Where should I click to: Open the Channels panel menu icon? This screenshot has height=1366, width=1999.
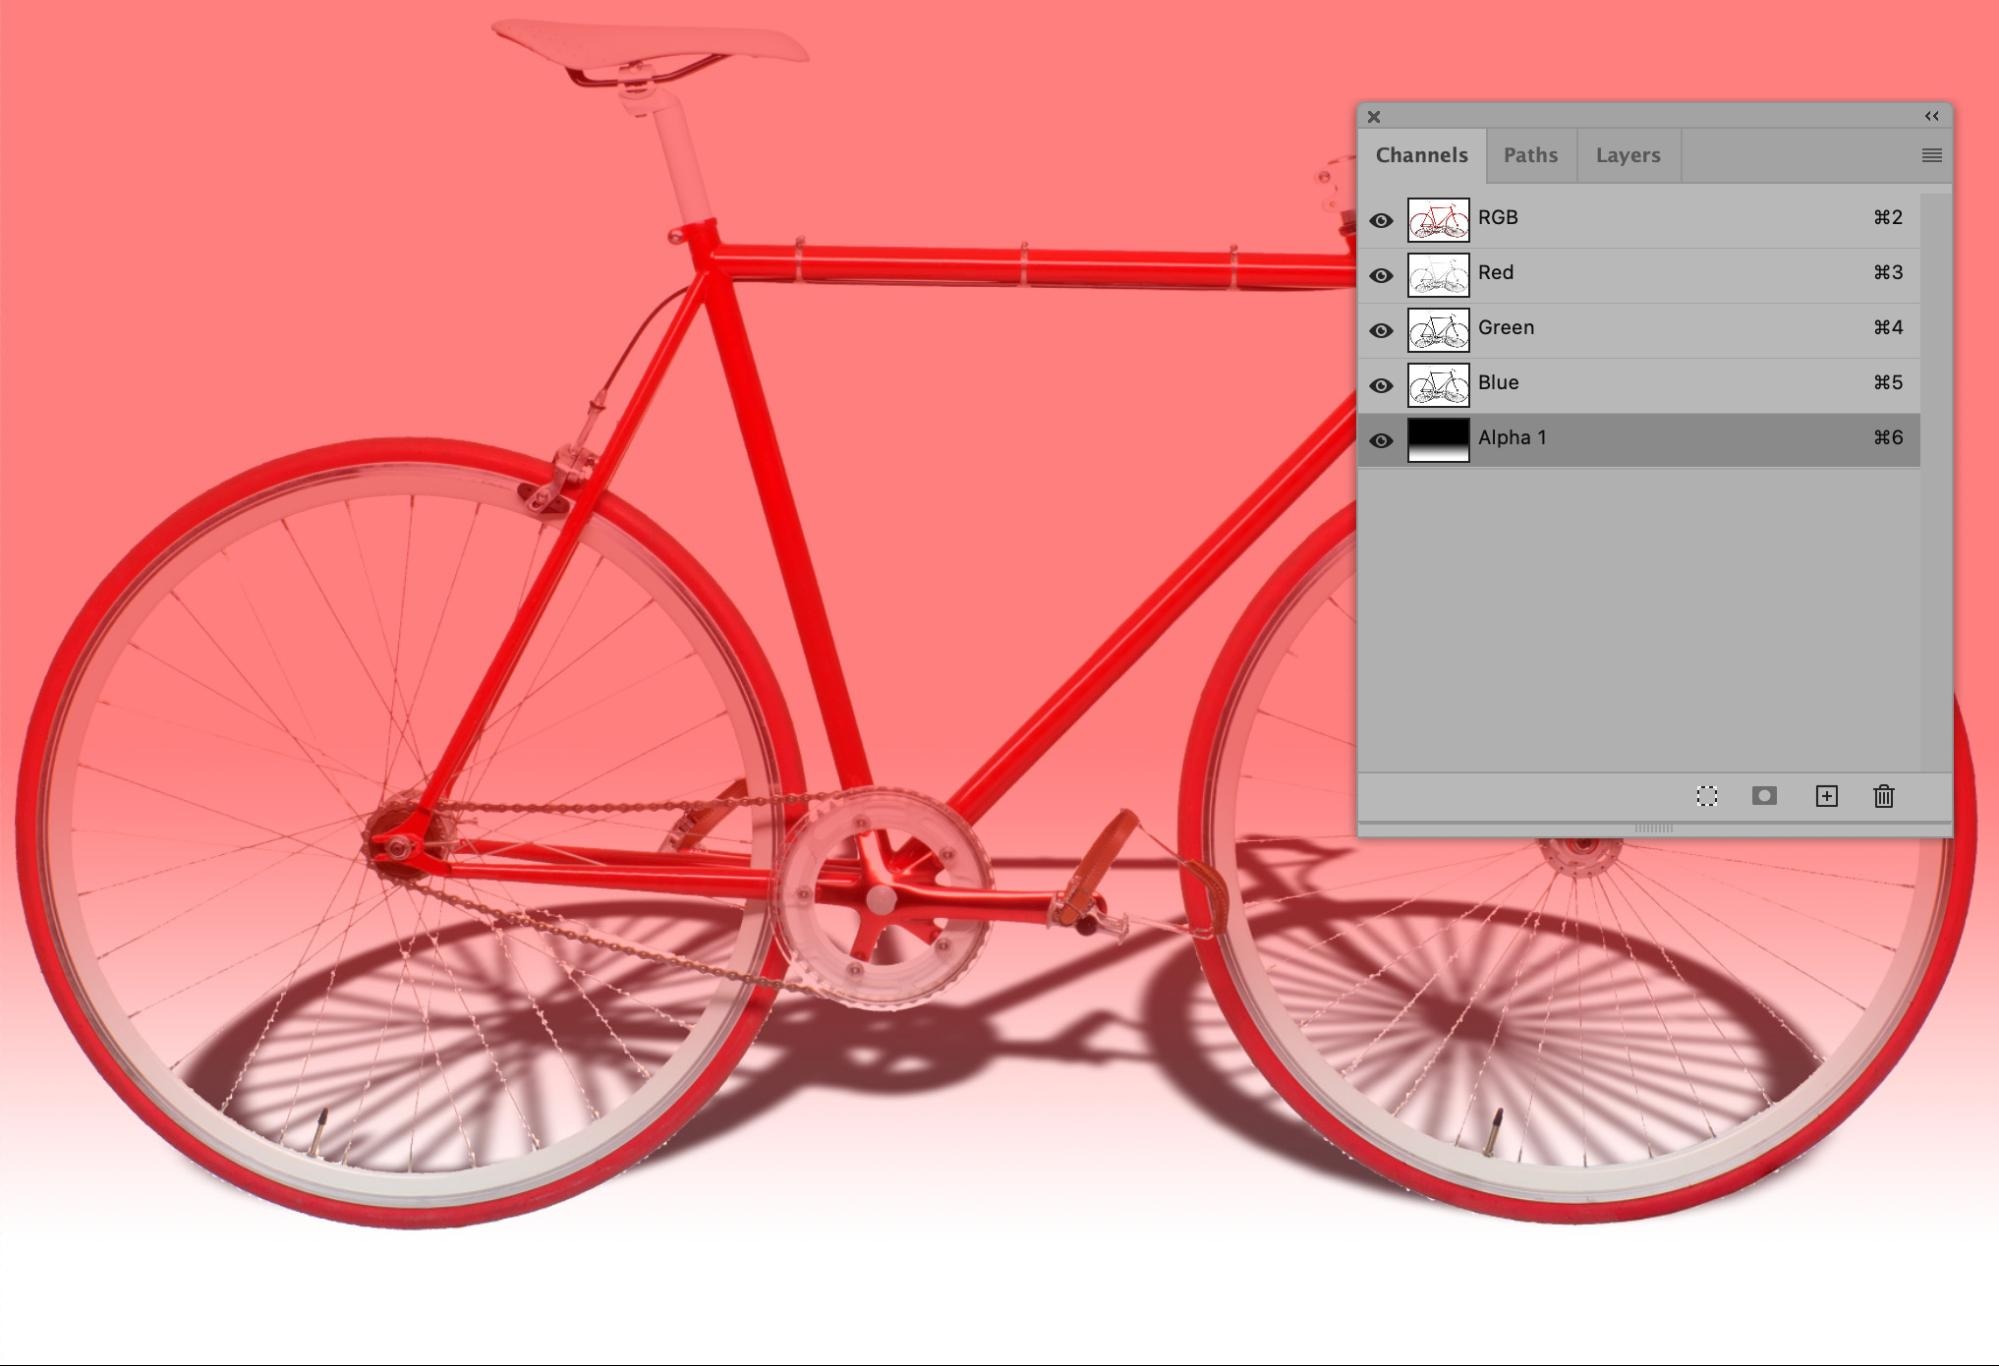[1931, 155]
